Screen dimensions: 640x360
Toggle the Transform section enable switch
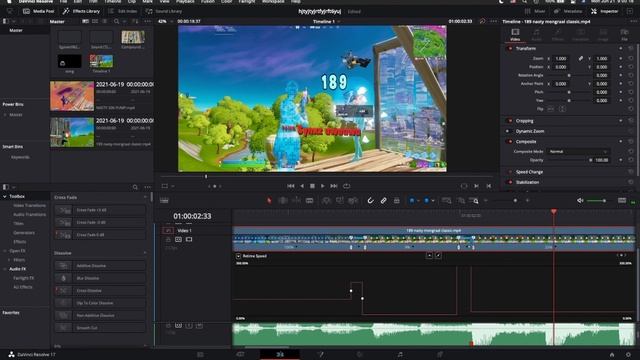click(510, 49)
